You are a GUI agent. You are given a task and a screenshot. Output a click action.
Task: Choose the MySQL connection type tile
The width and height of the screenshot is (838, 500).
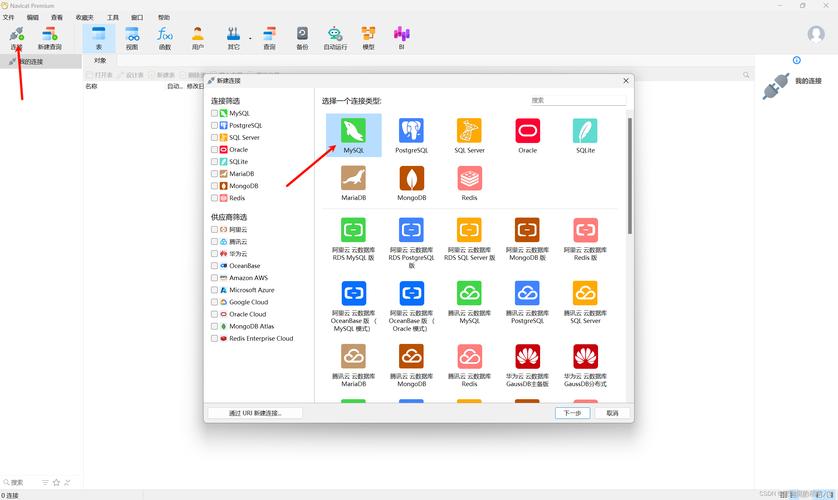point(354,135)
